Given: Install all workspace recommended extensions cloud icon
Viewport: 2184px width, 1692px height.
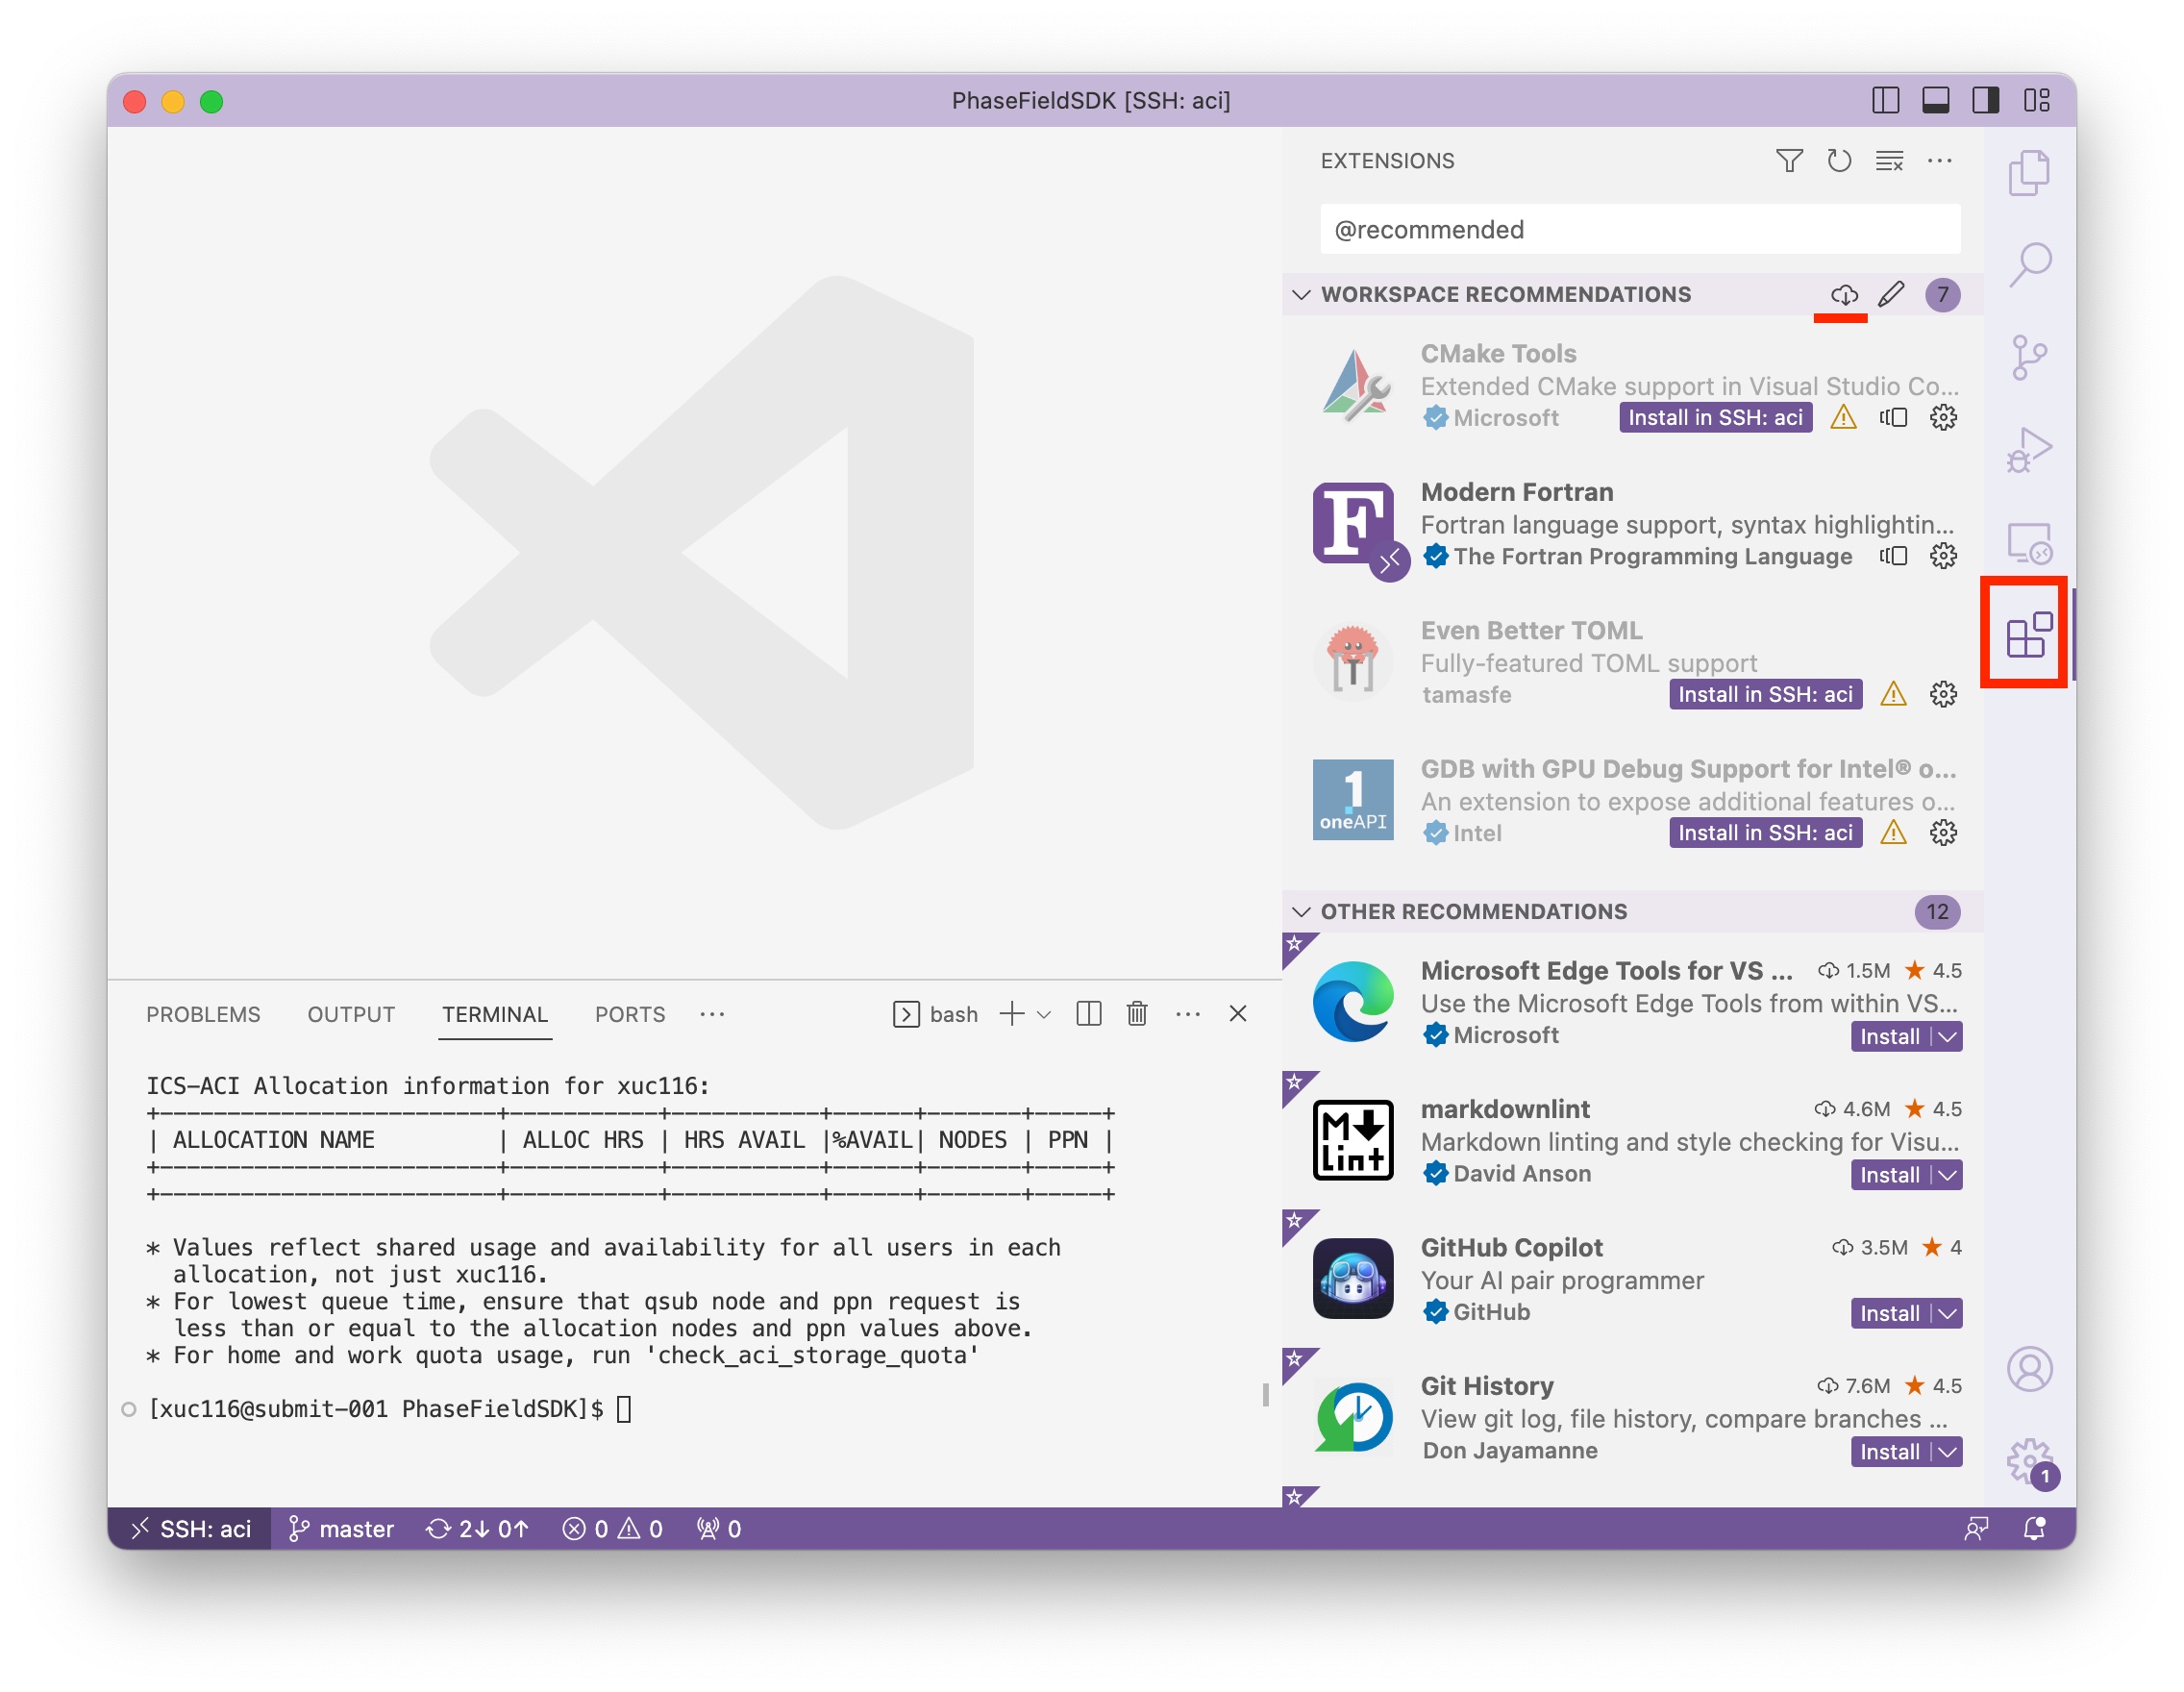Looking at the screenshot, I should point(1844,294).
